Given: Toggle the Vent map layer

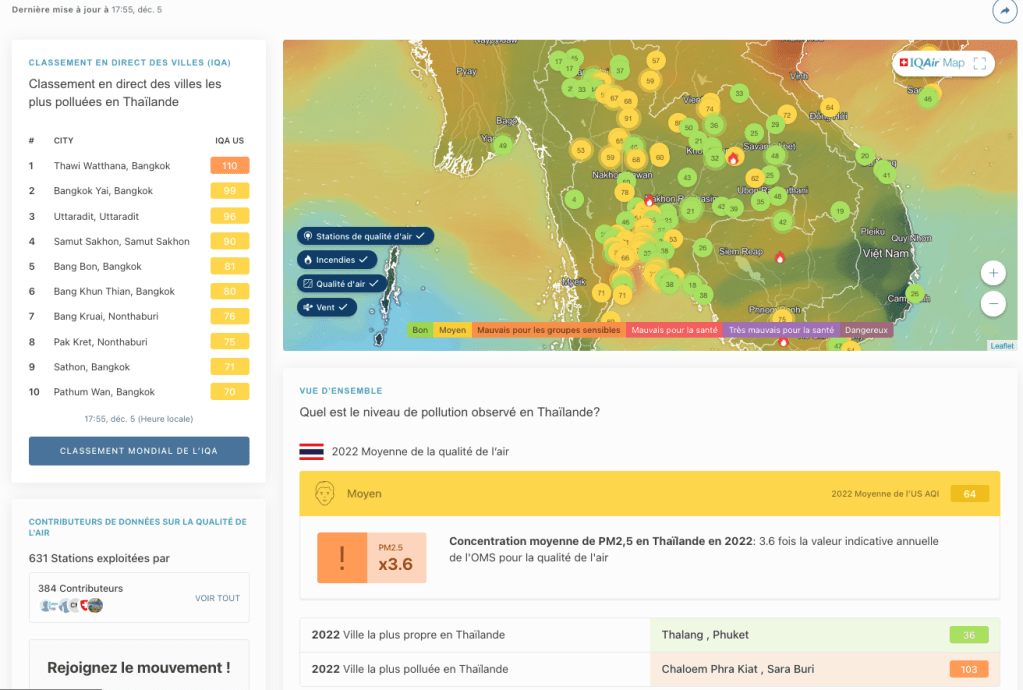Looking at the screenshot, I should 327,307.
